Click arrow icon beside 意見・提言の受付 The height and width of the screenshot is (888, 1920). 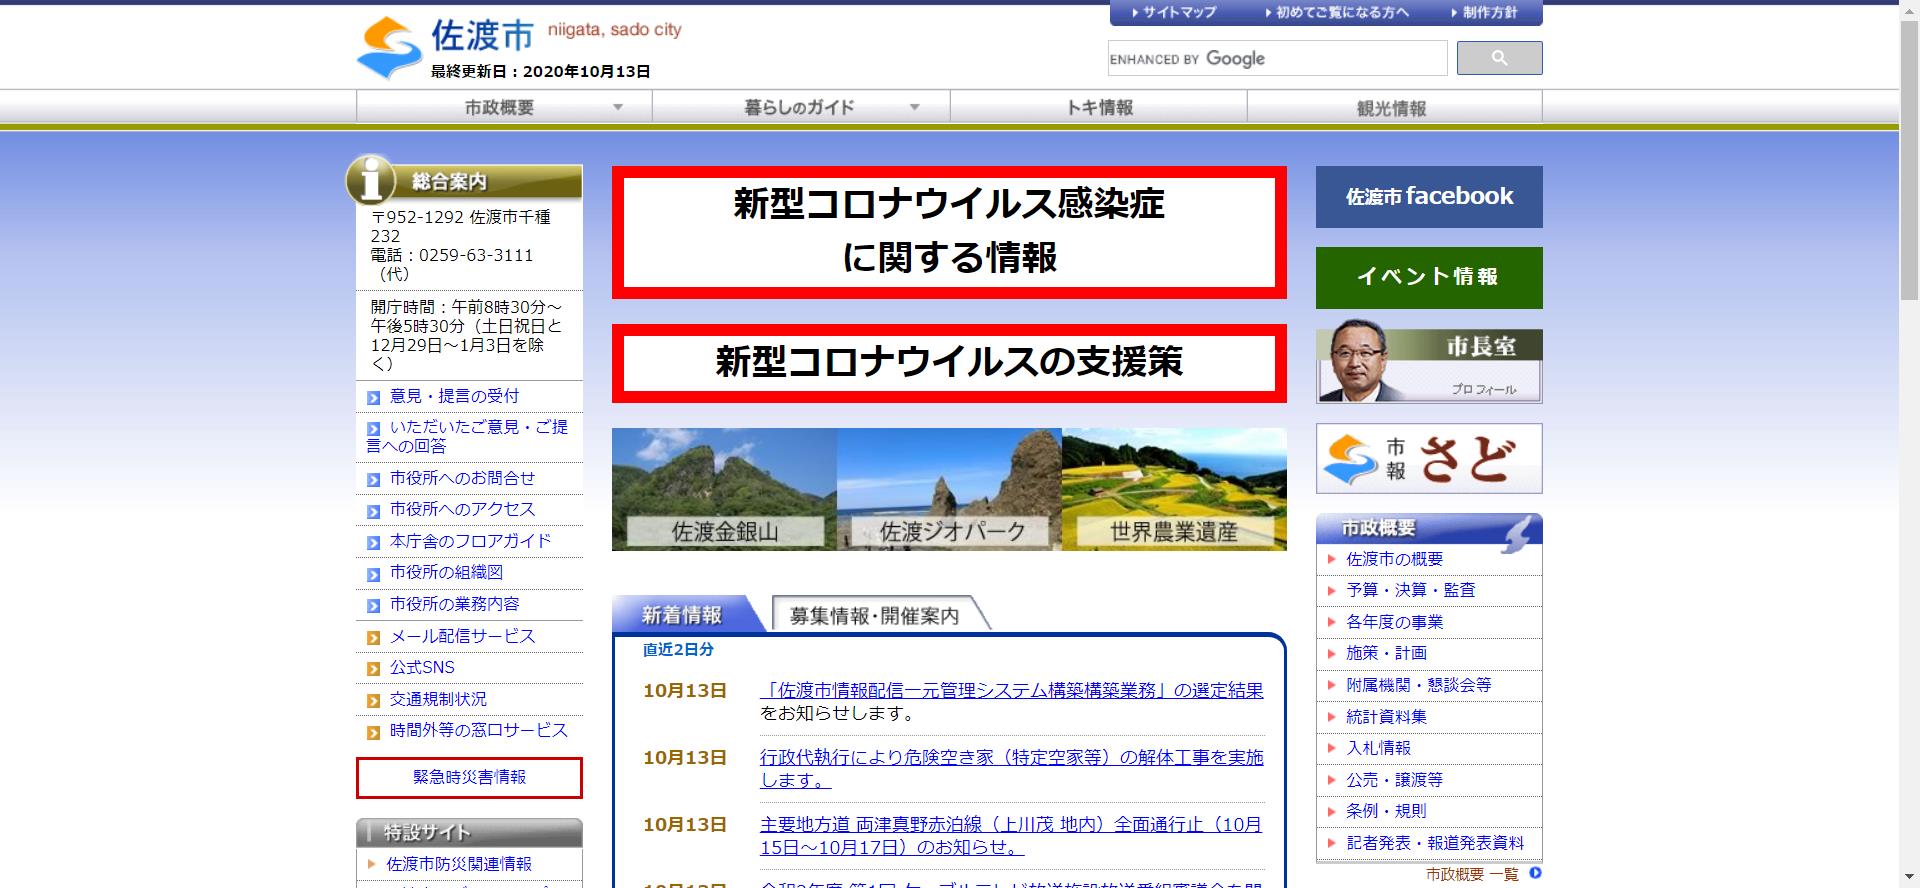pyautogui.click(x=374, y=398)
